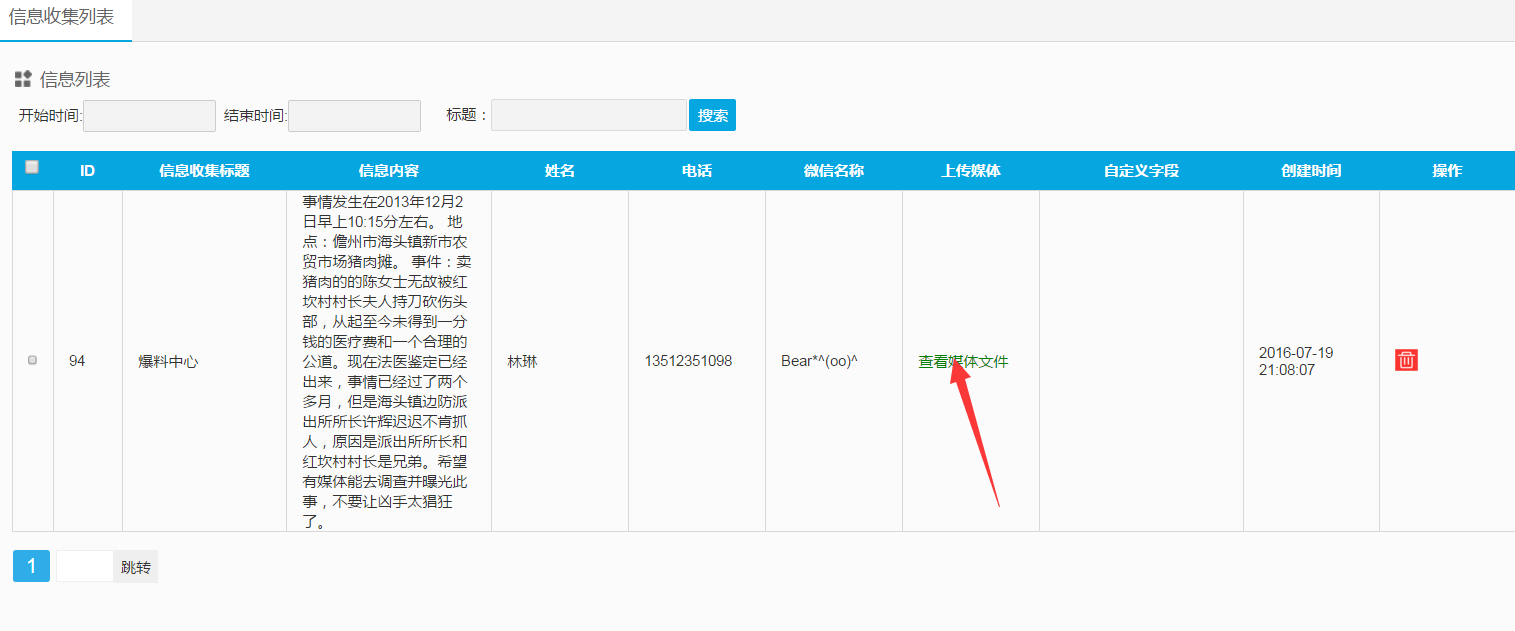Click the 信息收集标题 column header
Viewport: 1515px width, 631px height.
(204, 171)
